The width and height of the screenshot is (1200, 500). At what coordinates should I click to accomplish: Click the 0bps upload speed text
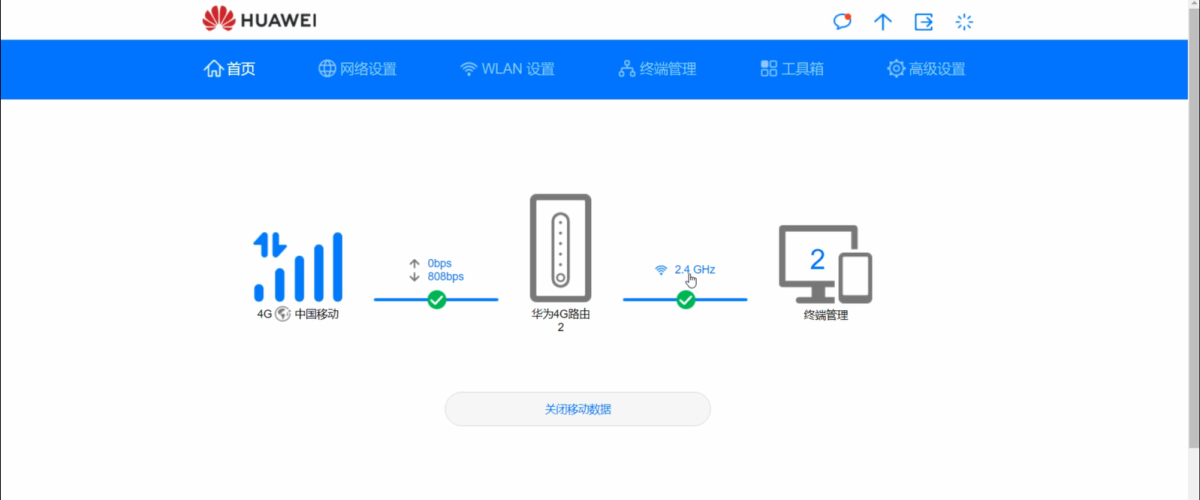point(441,263)
